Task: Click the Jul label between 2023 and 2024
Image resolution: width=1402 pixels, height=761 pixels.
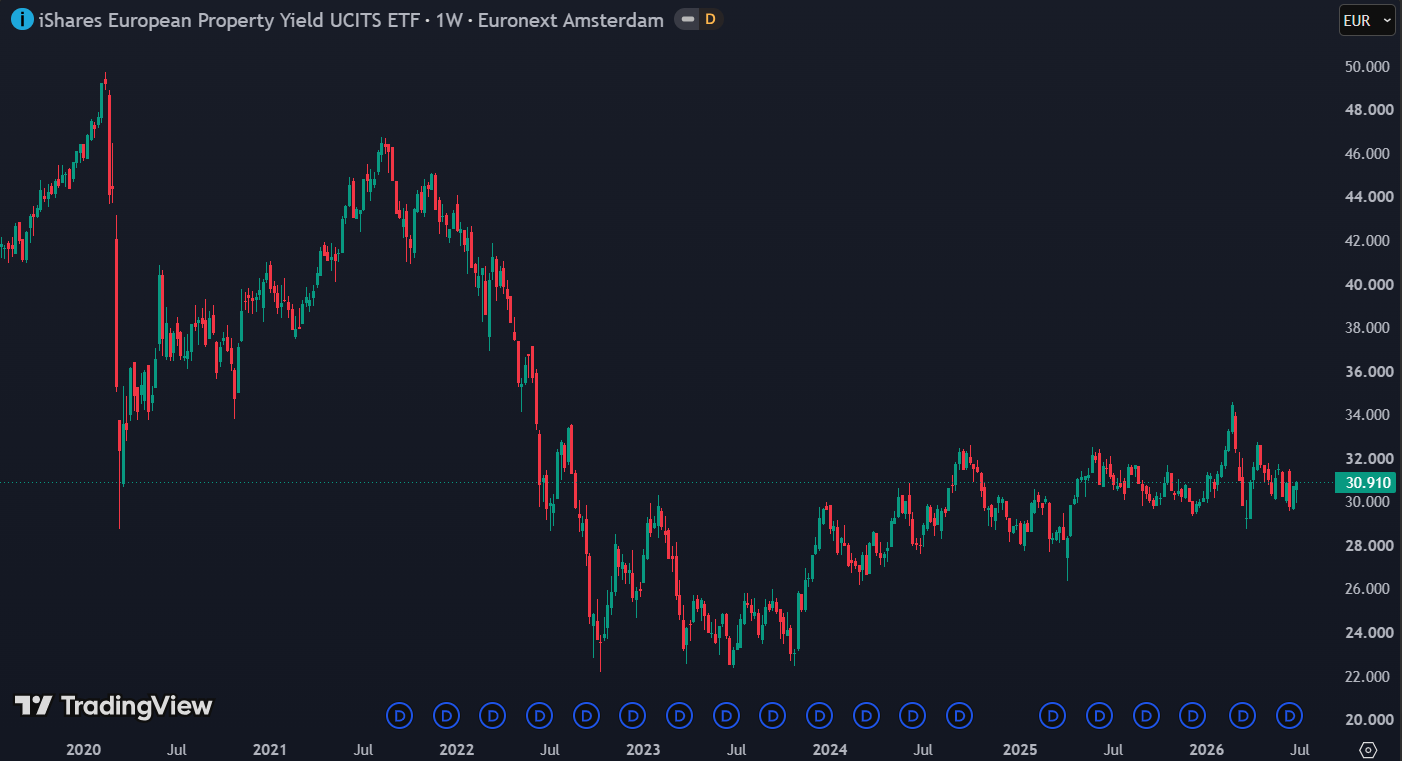Action: point(736,749)
